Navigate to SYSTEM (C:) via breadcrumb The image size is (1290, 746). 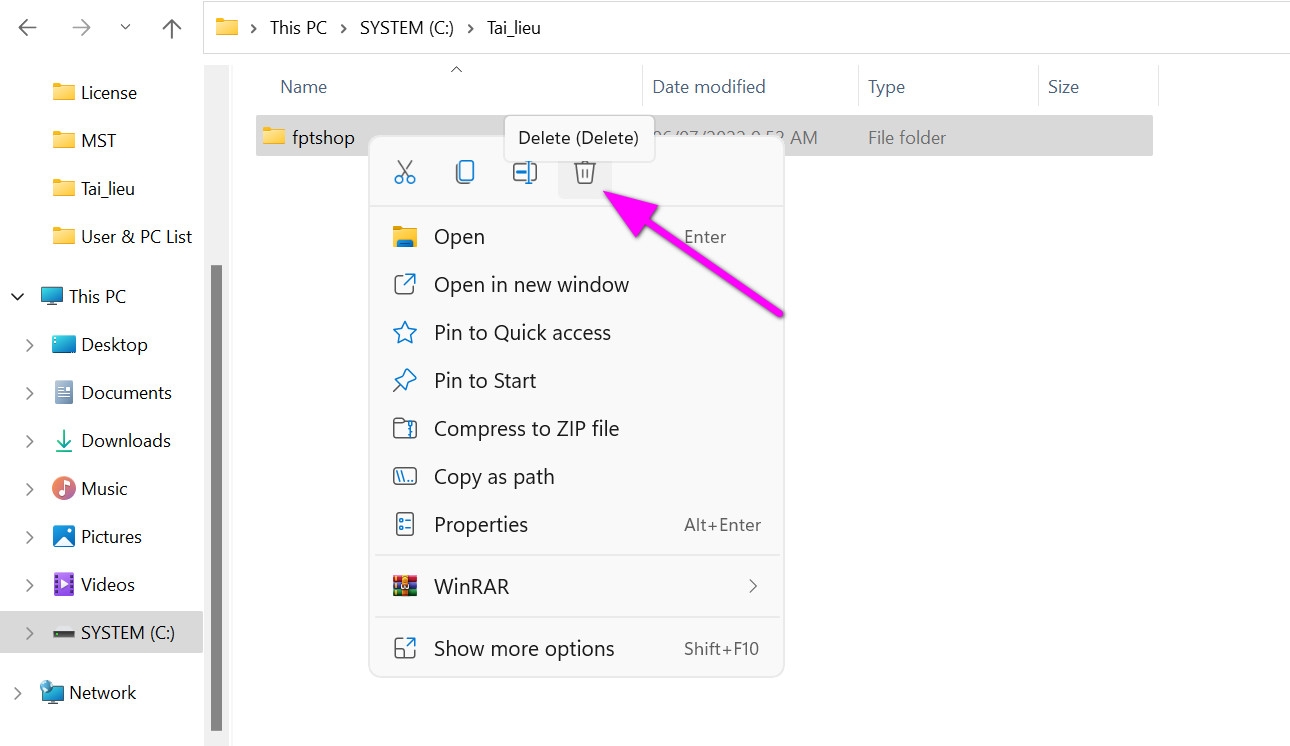pyautogui.click(x=406, y=27)
